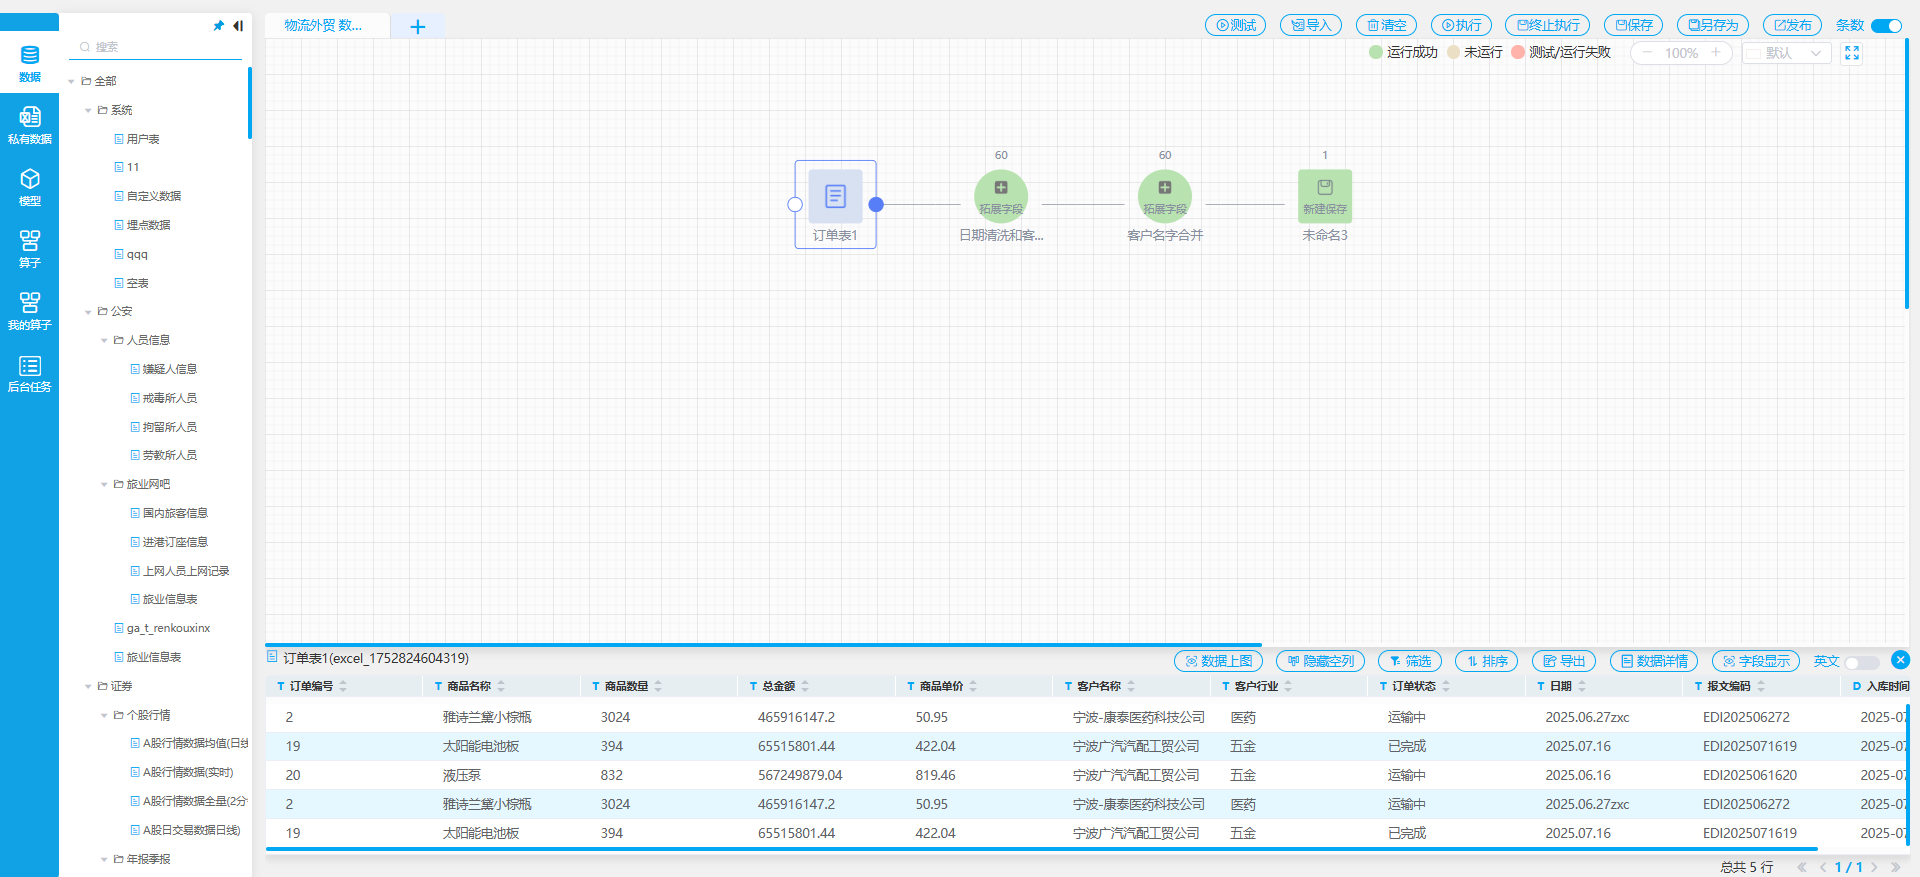Image resolution: width=1920 pixels, height=877 pixels.
Task: Open the 模型 section in sidebar
Action: 29,187
